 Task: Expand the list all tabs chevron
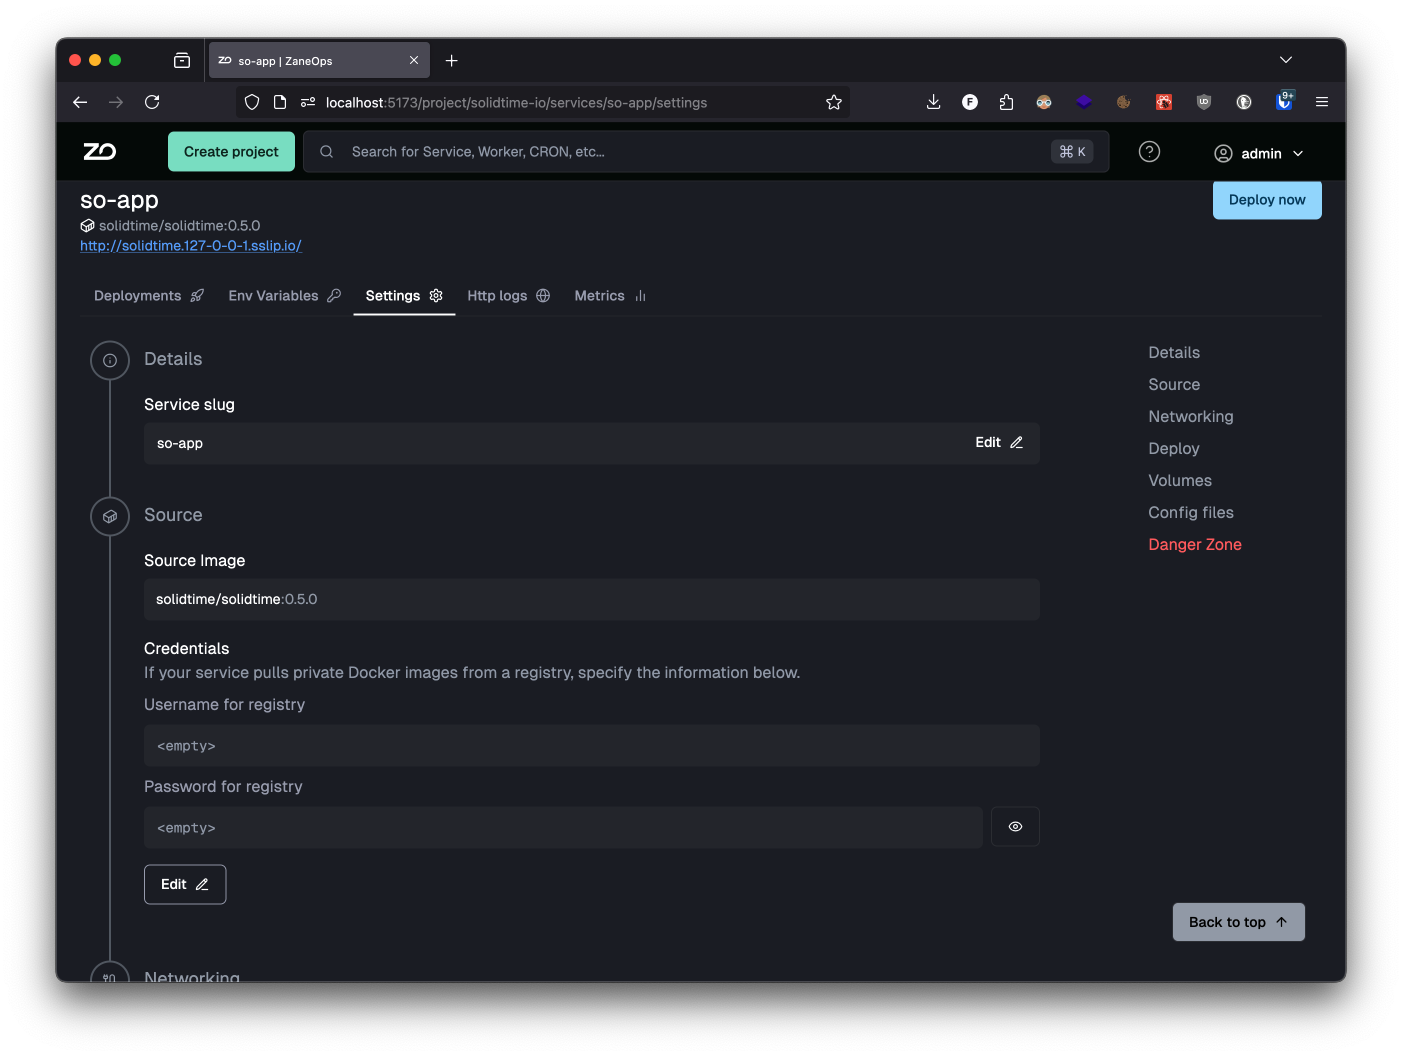[x=1286, y=60]
